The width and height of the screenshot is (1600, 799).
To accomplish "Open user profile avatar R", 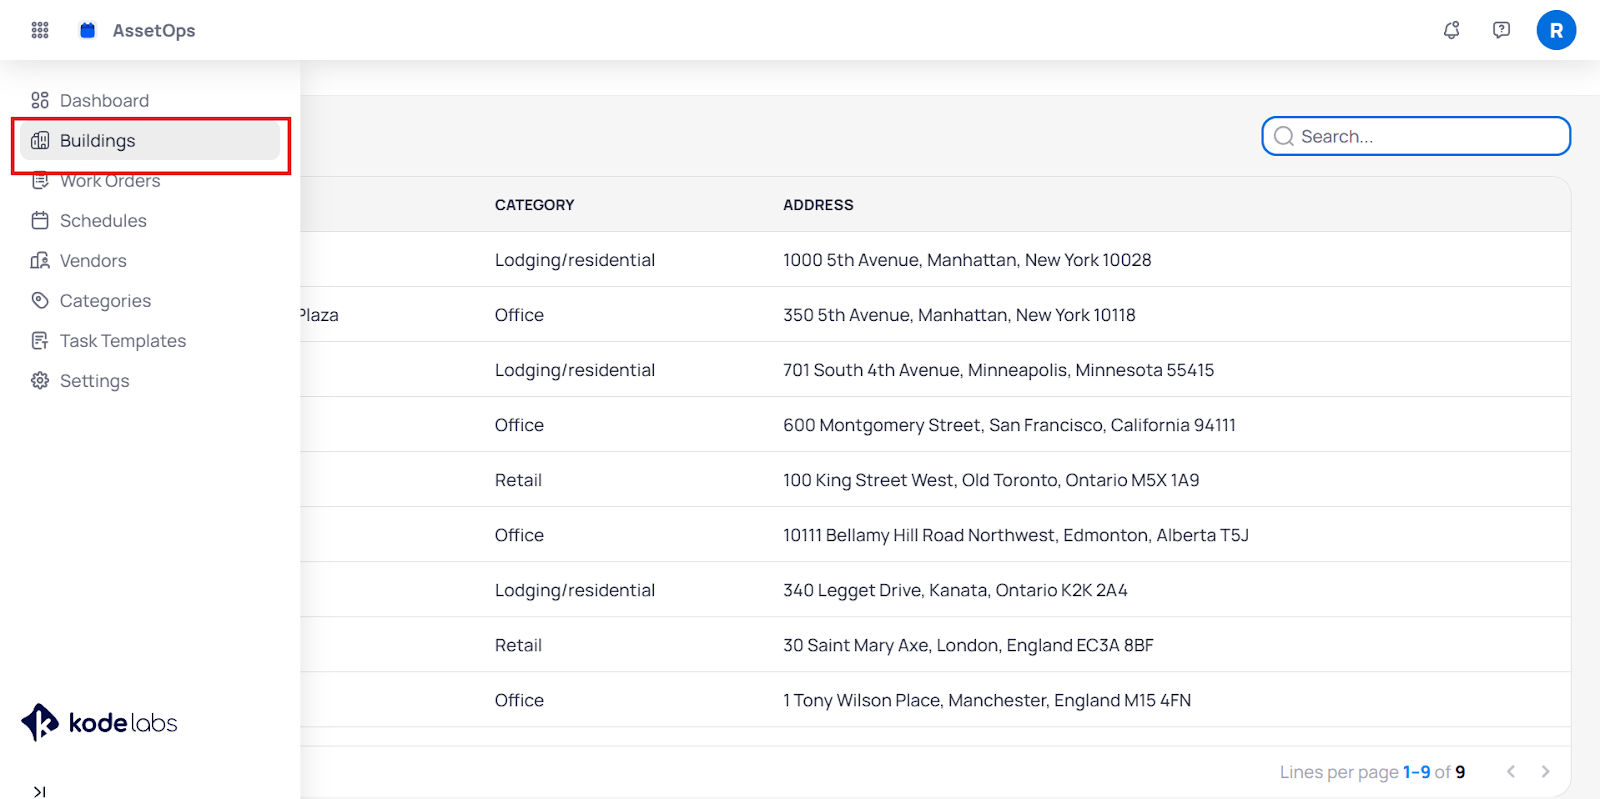I will 1555,30.
